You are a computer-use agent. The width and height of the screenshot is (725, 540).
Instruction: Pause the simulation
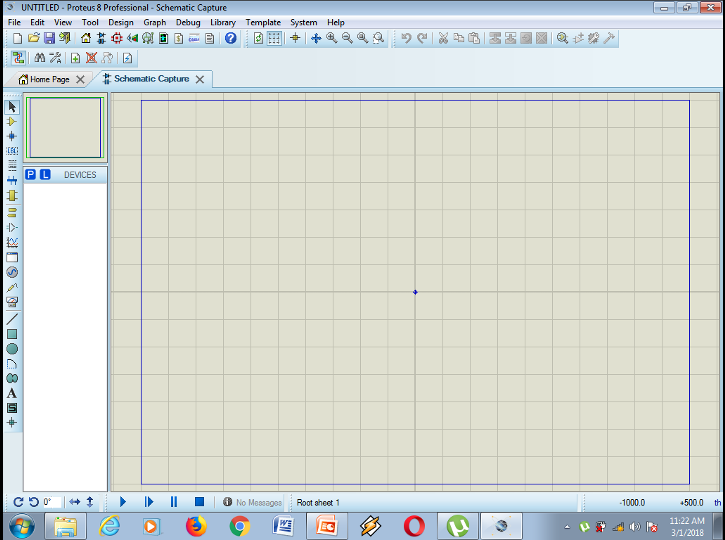(174, 502)
